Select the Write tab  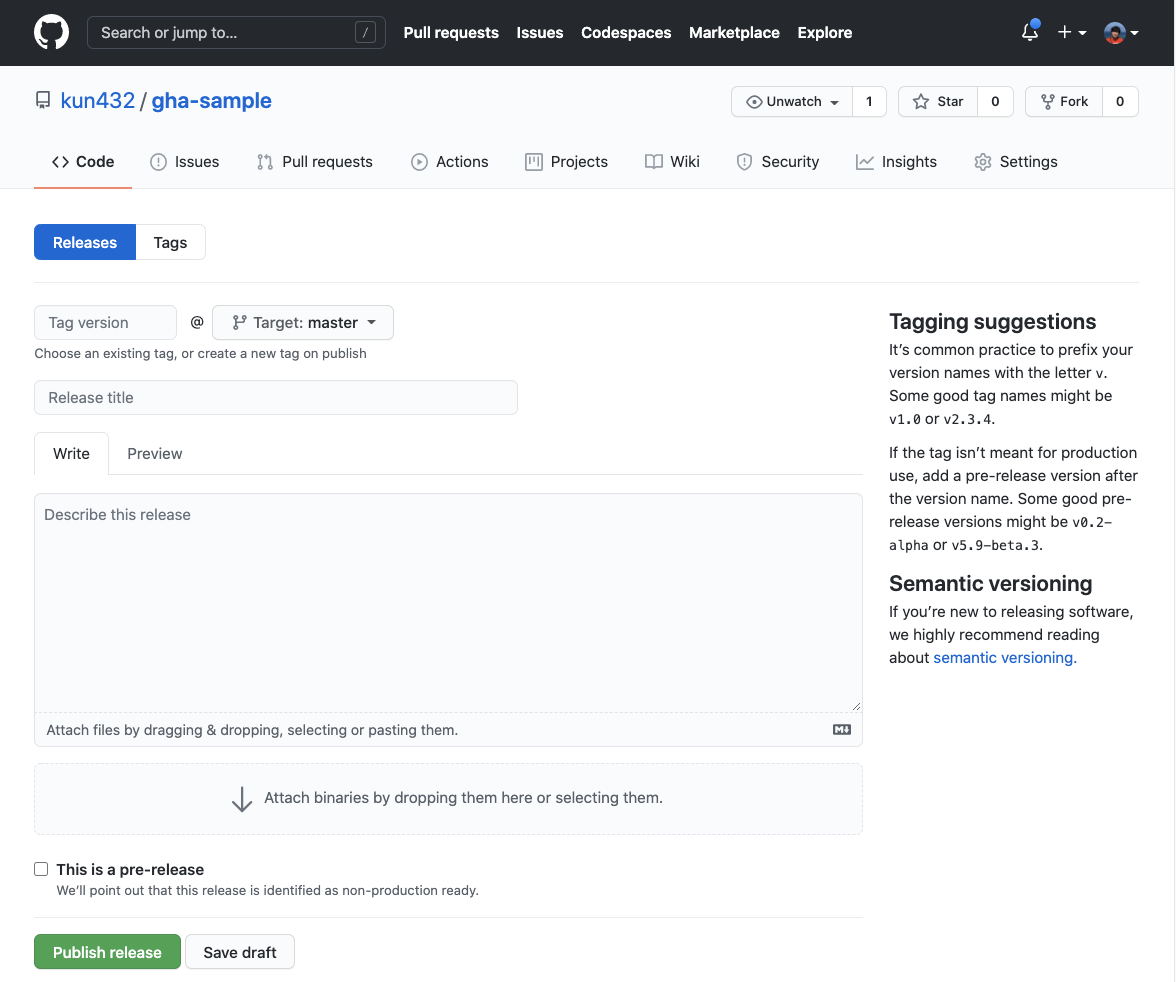click(x=71, y=453)
